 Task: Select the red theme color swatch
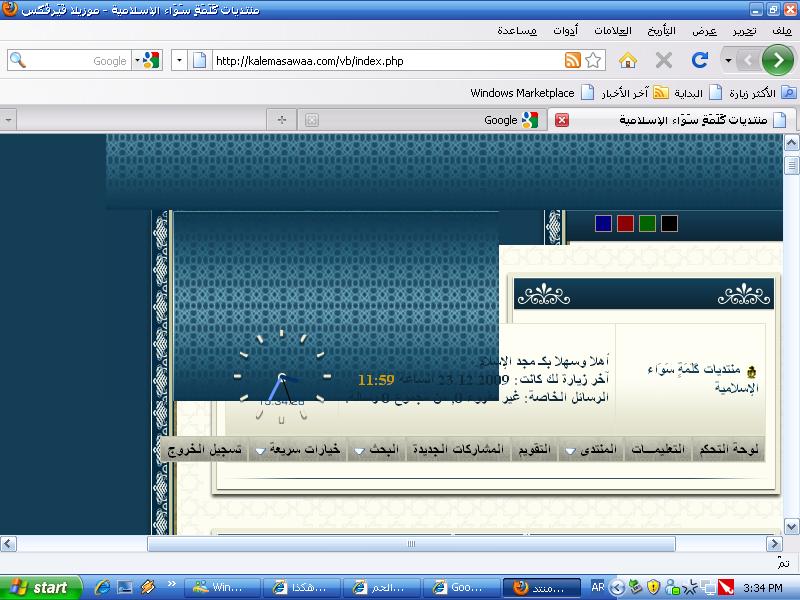[x=625, y=223]
